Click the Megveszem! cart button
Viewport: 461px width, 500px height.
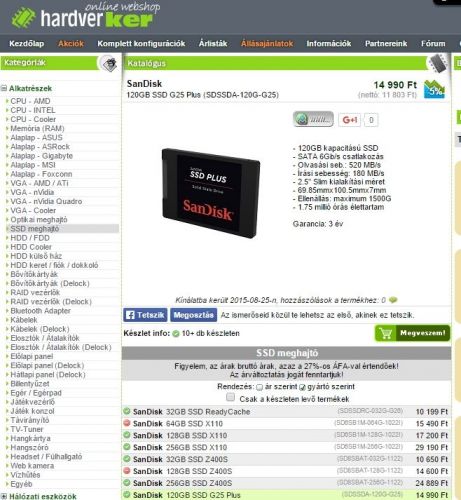(x=412, y=333)
